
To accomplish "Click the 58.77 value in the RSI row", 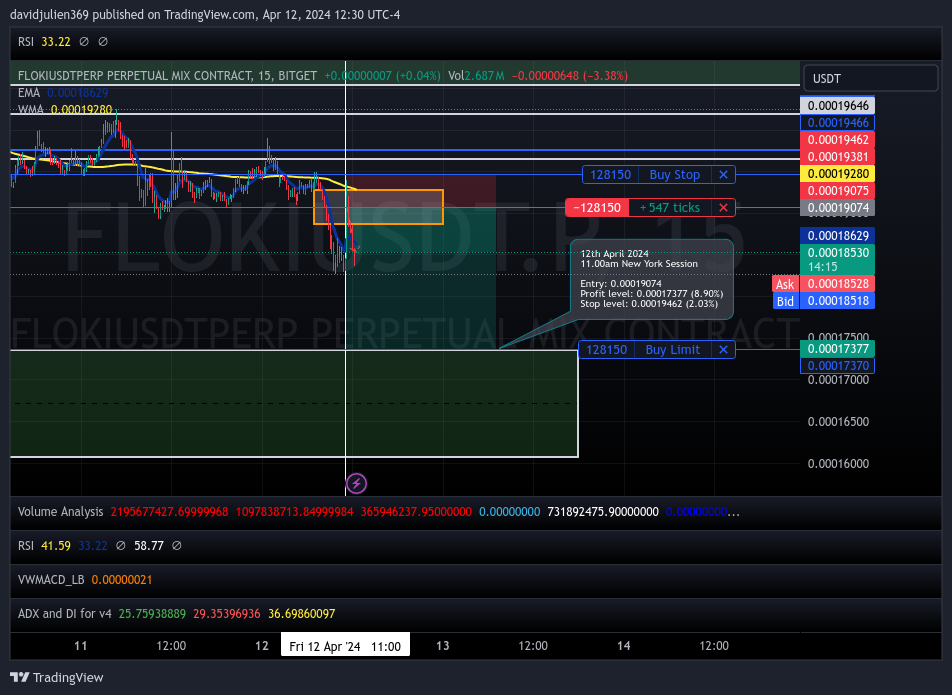I will click(x=149, y=546).
